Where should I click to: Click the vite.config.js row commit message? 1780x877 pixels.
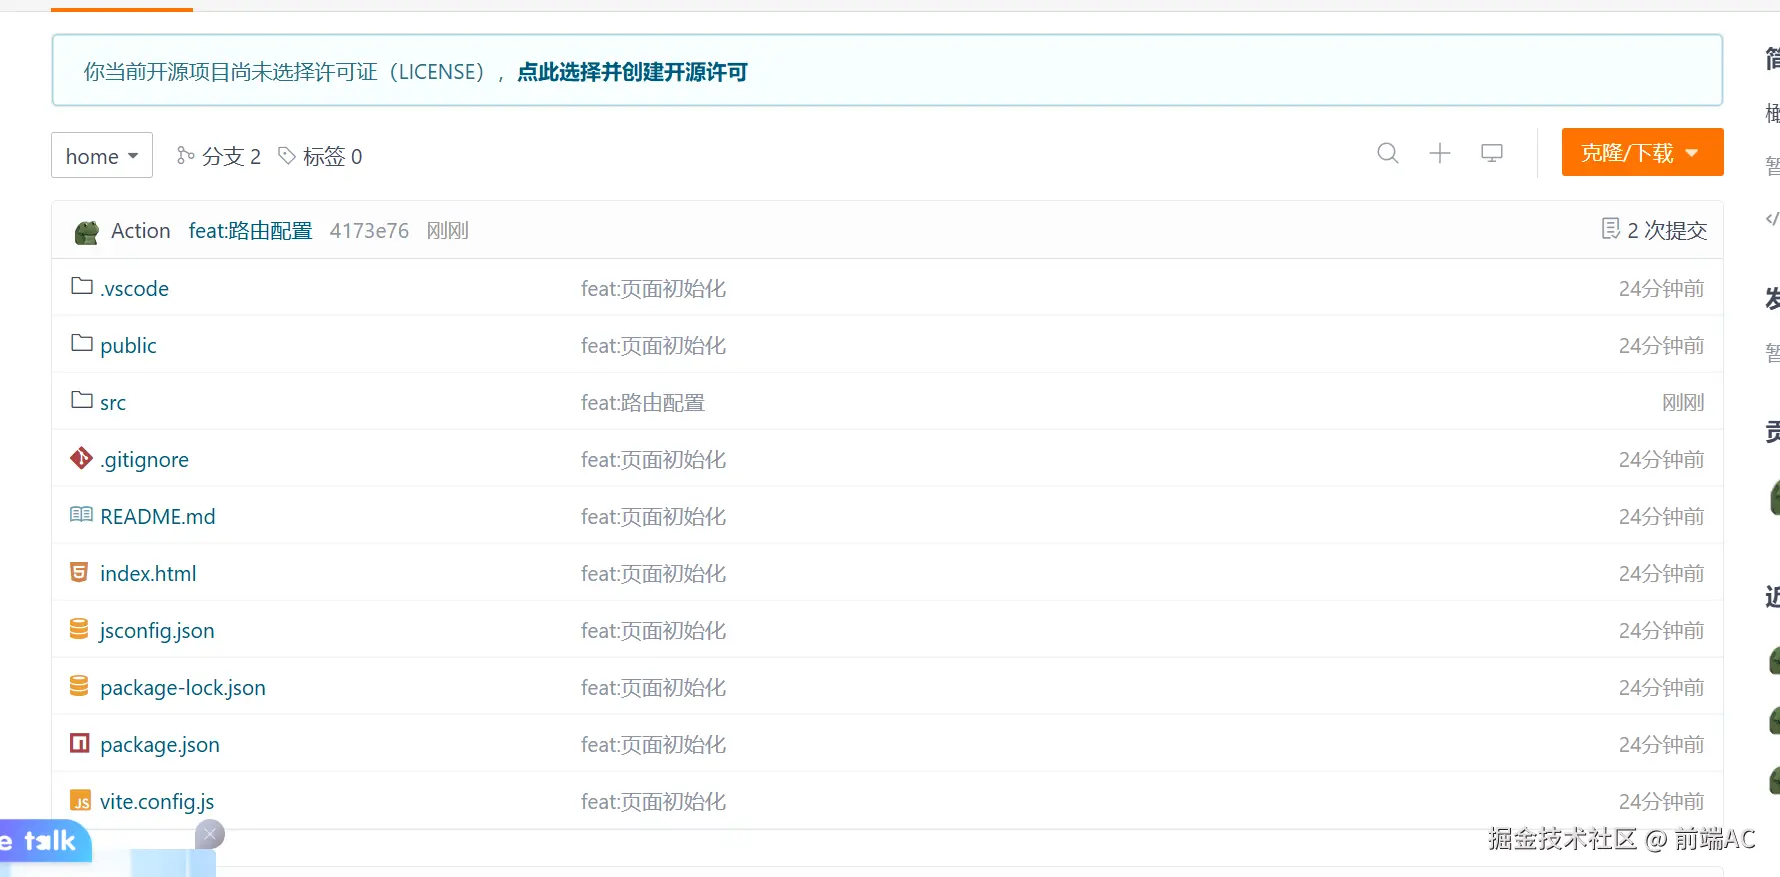pos(653,802)
